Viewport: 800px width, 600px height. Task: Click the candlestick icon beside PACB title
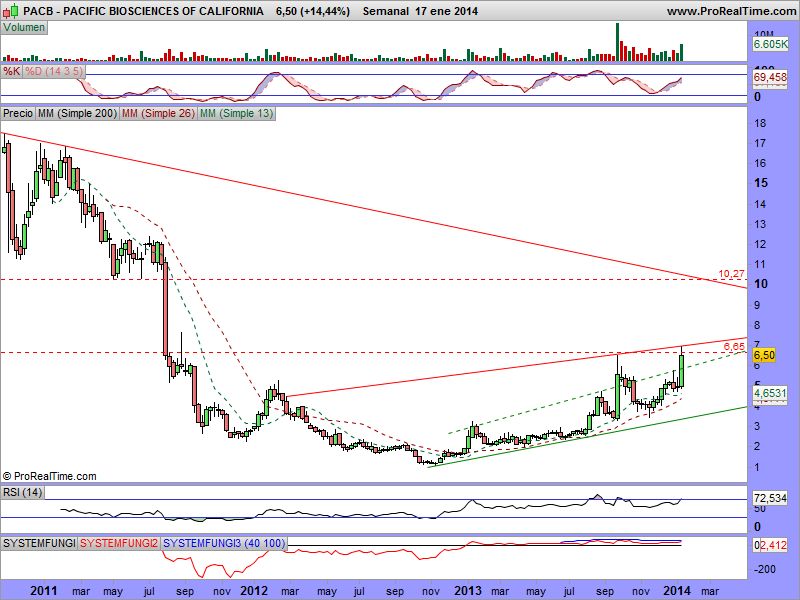[x=11, y=10]
